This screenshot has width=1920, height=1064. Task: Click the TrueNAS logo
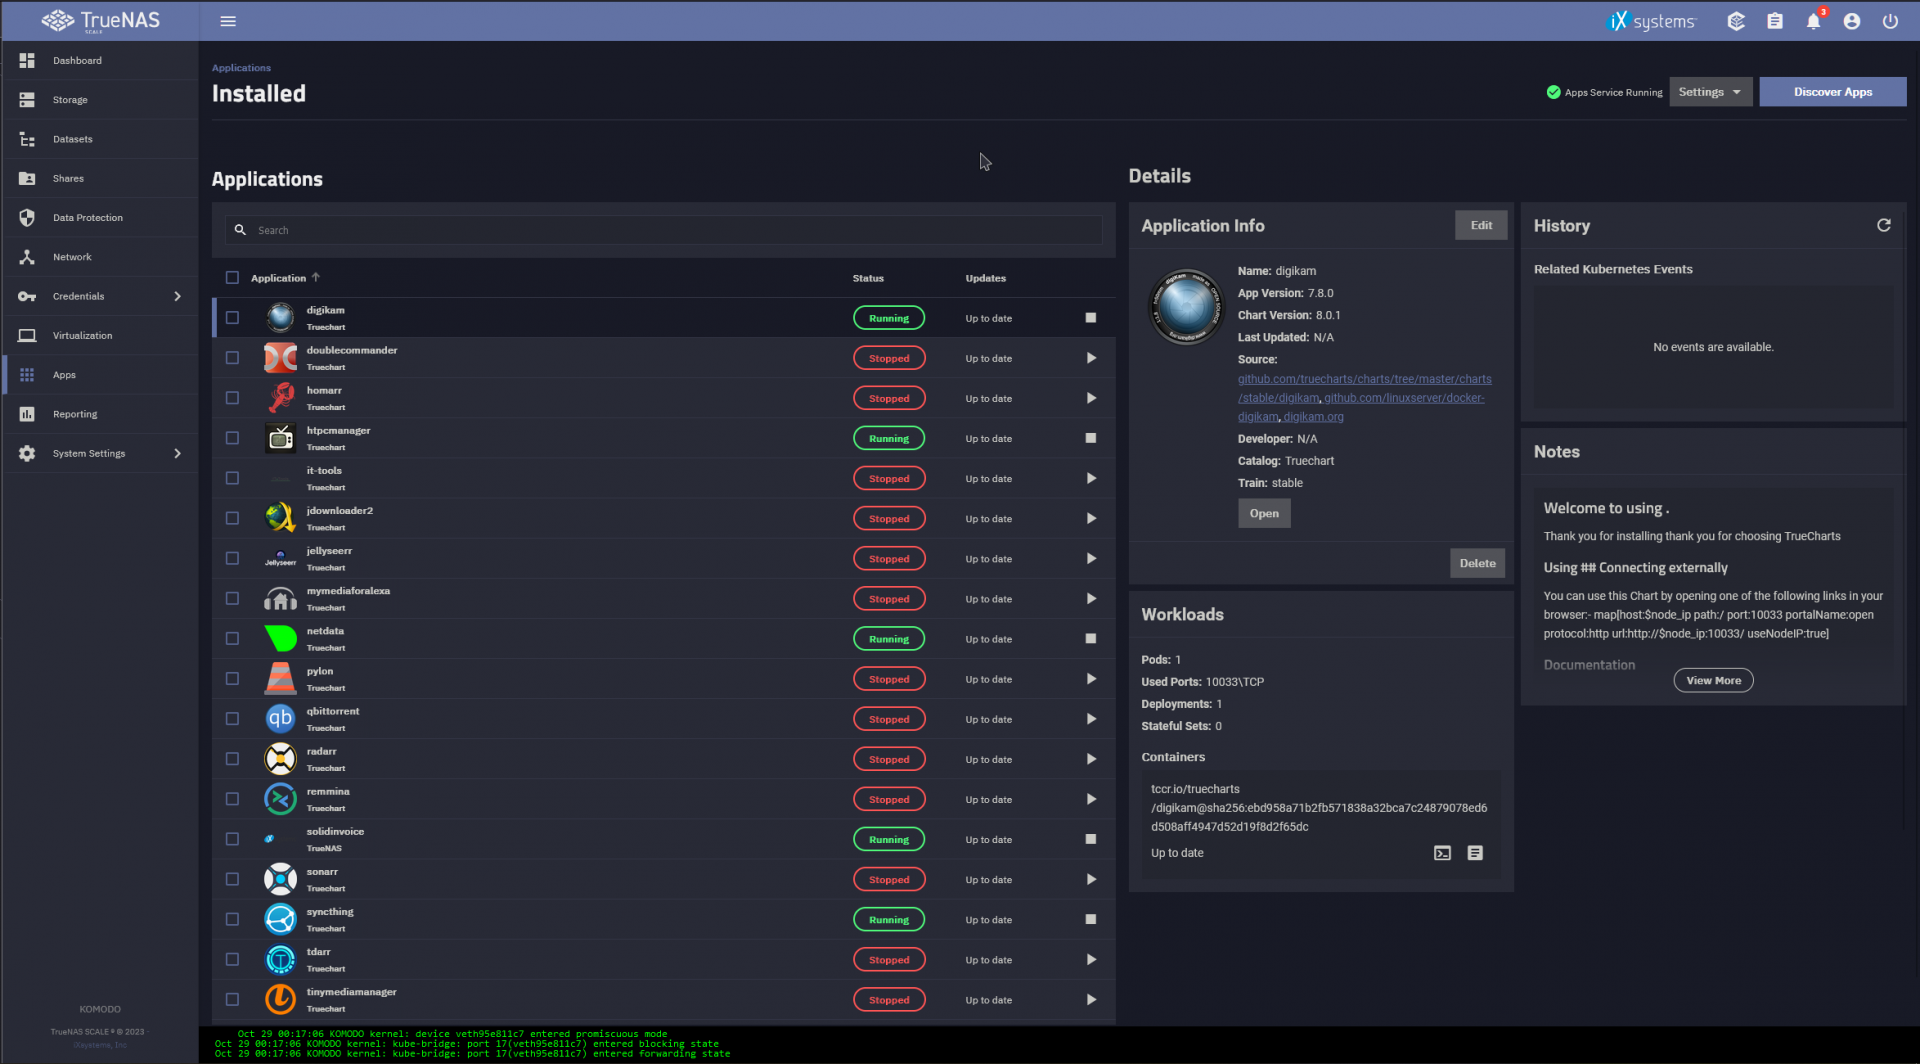(100, 21)
